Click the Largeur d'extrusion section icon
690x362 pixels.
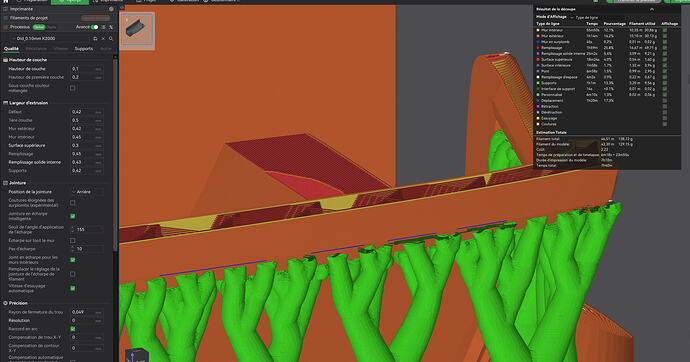point(5,103)
